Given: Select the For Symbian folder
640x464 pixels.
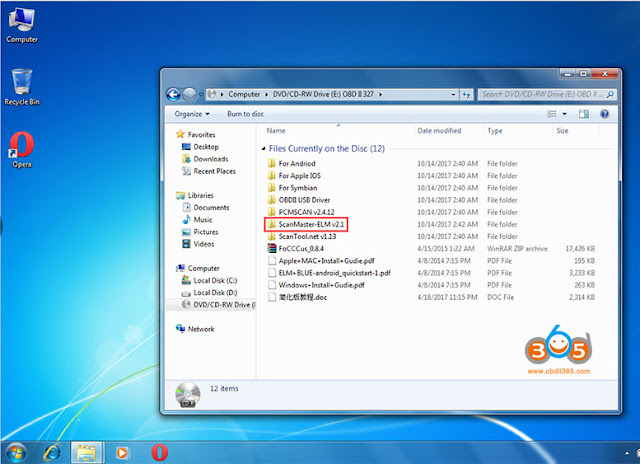Looking at the screenshot, I should coord(298,188).
